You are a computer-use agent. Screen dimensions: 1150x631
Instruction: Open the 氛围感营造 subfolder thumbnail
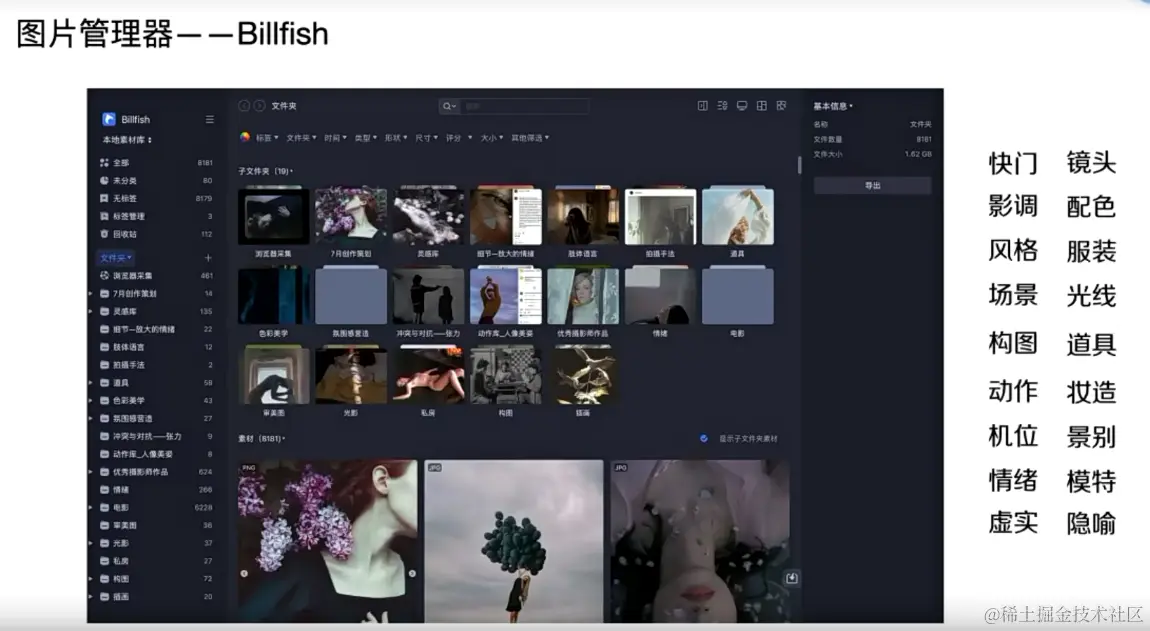351,296
